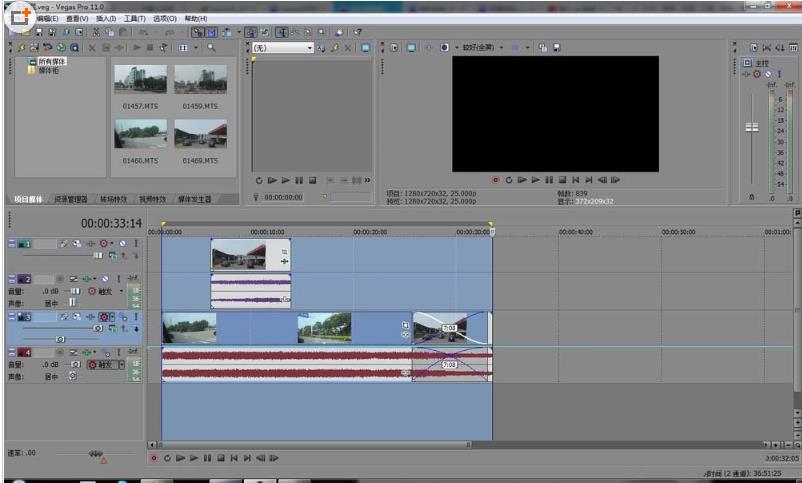This screenshot has width=802, height=483.
Task: Open the media views dropdown arrow
Action: [196, 47]
